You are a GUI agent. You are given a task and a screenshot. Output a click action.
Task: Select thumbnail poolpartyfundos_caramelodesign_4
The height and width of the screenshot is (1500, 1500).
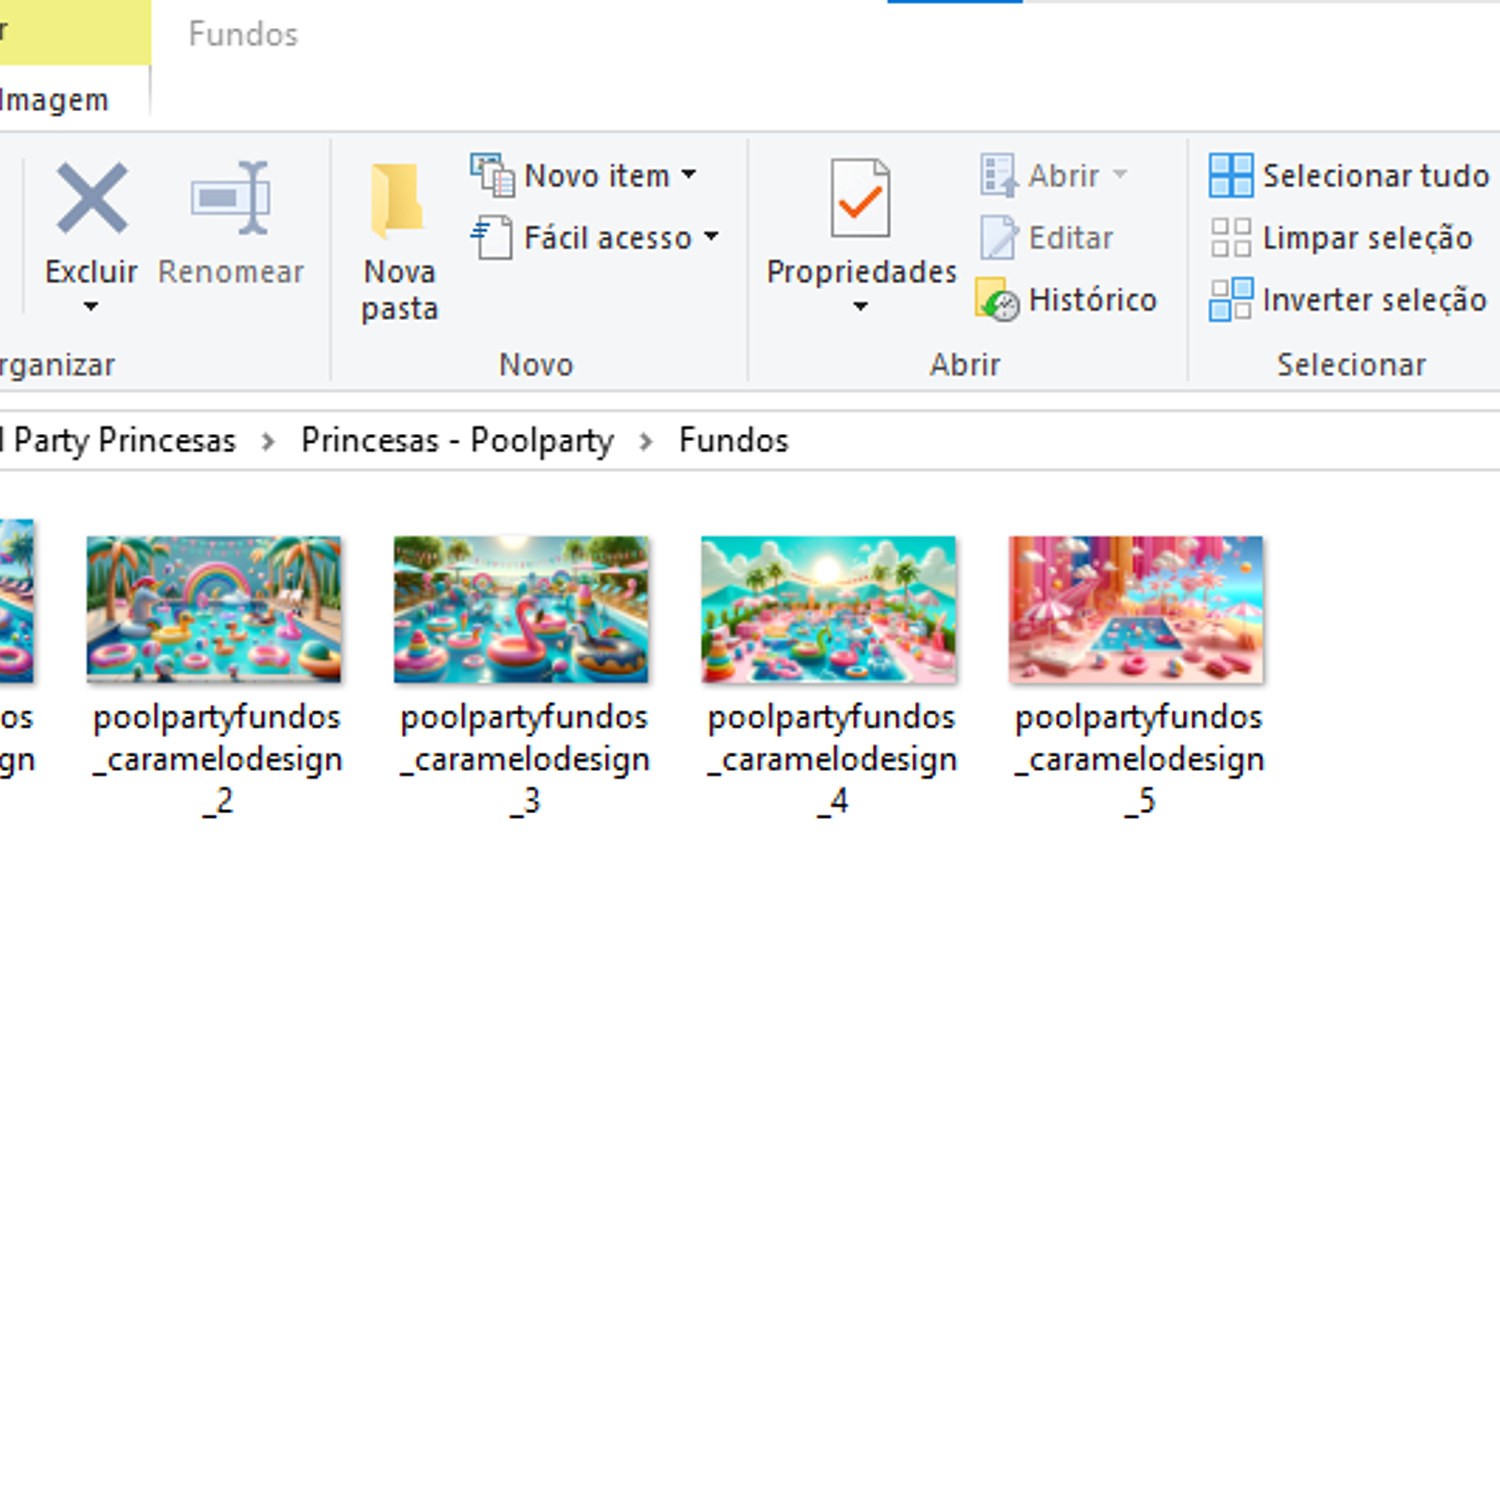(x=828, y=610)
